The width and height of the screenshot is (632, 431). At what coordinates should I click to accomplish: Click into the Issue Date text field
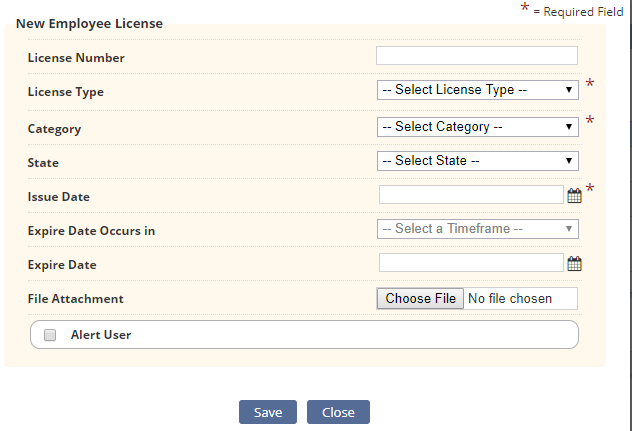471,194
